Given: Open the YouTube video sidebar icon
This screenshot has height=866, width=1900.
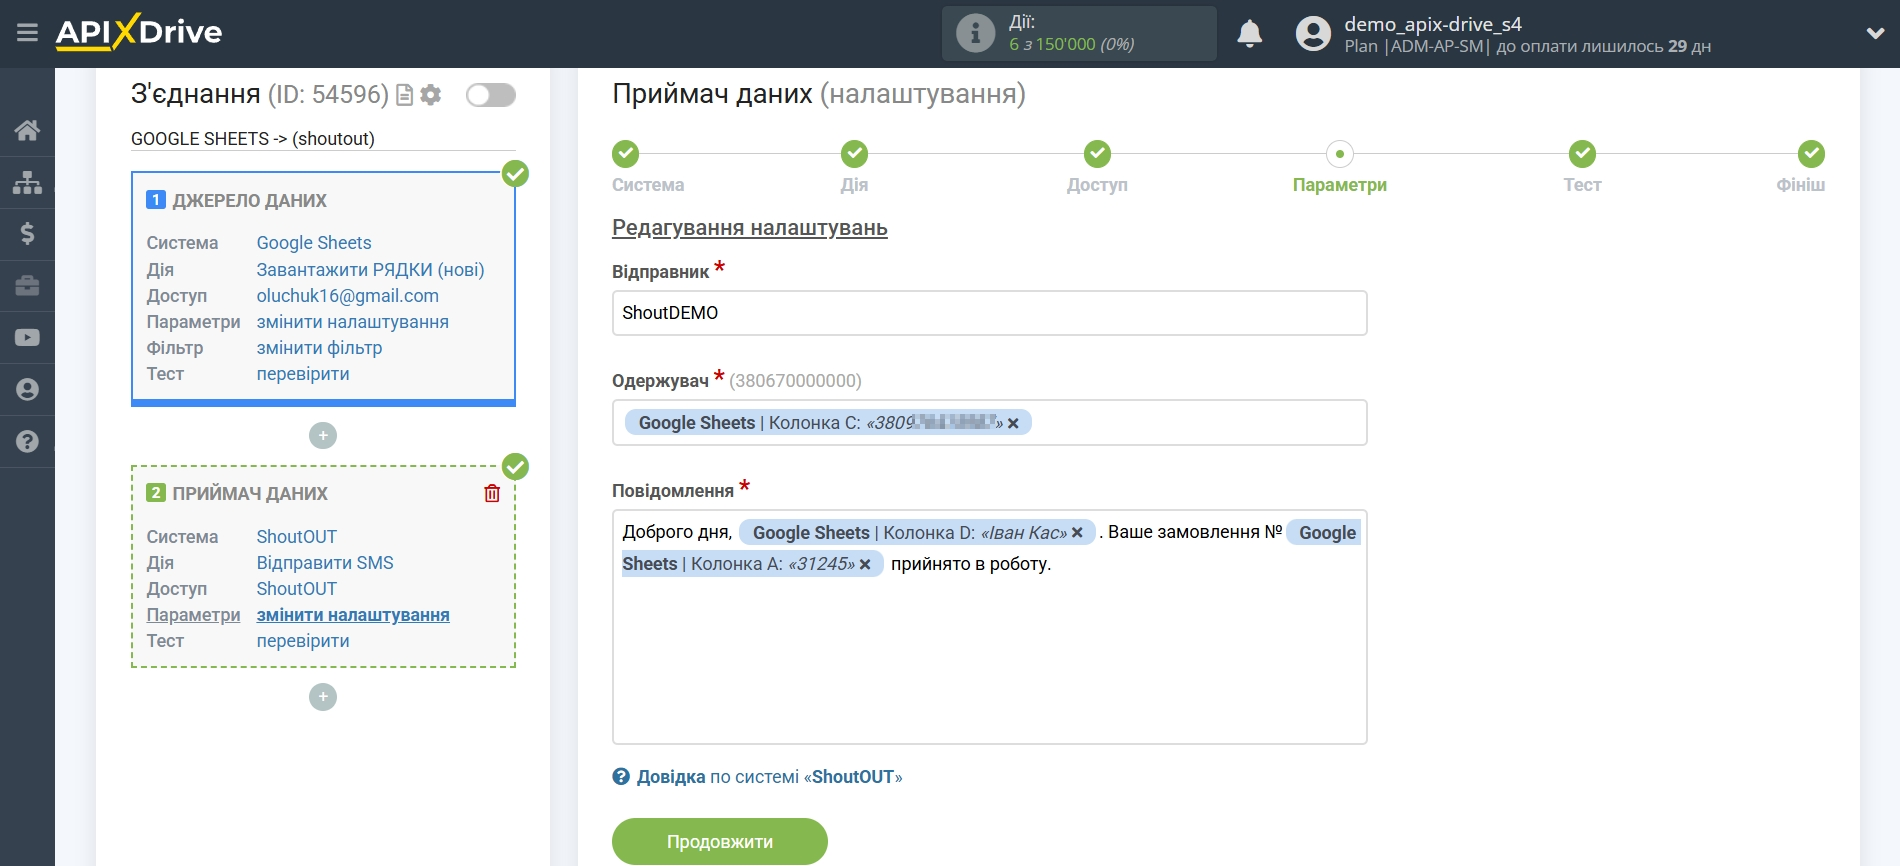Looking at the screenshot, I should point(27,338).
